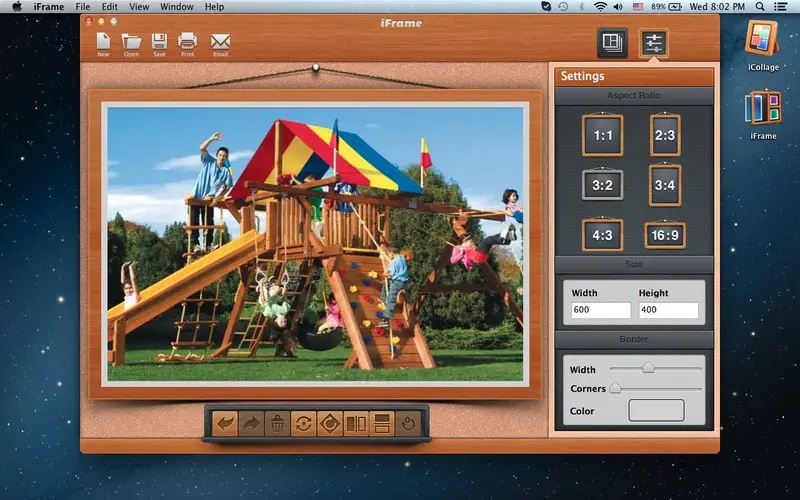Click the border Corners slider handle
Screen dimensions: 800x500
(x=615, y=388)
